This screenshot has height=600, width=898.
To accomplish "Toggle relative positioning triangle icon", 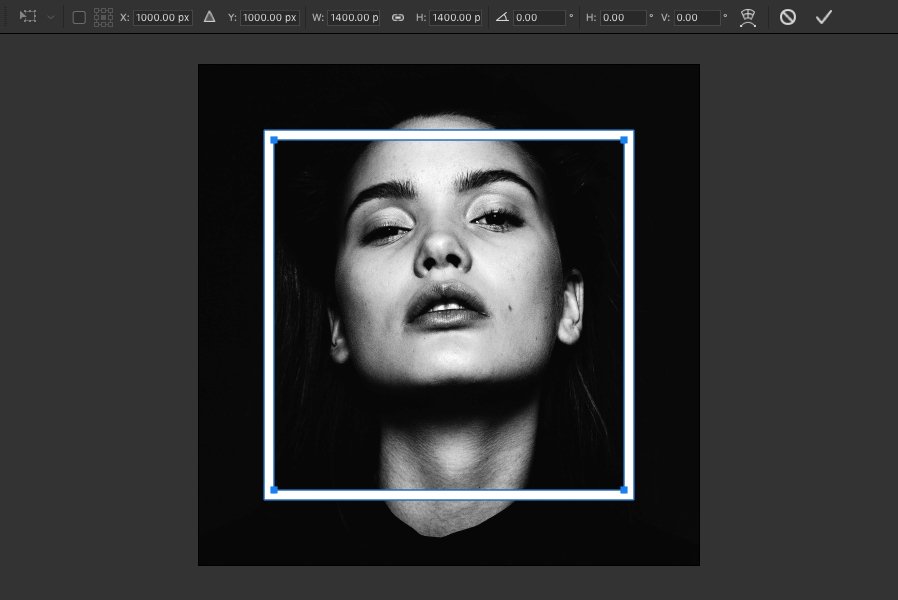I will 210,17.
